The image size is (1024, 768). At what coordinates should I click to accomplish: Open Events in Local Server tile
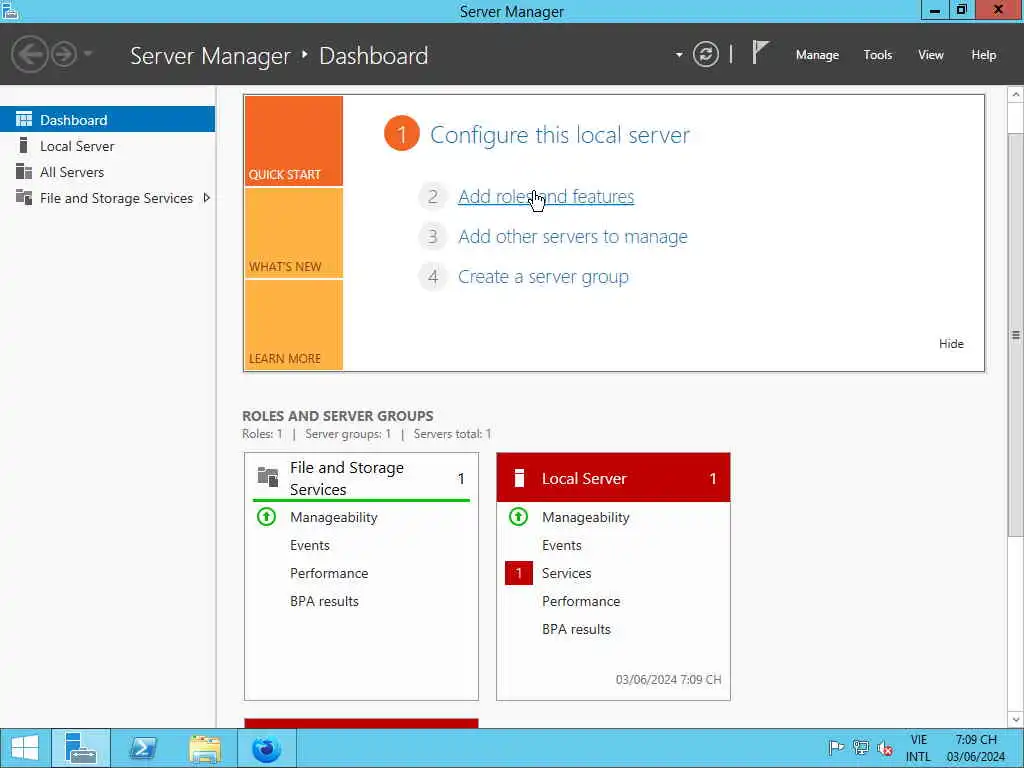click(562, 545)
